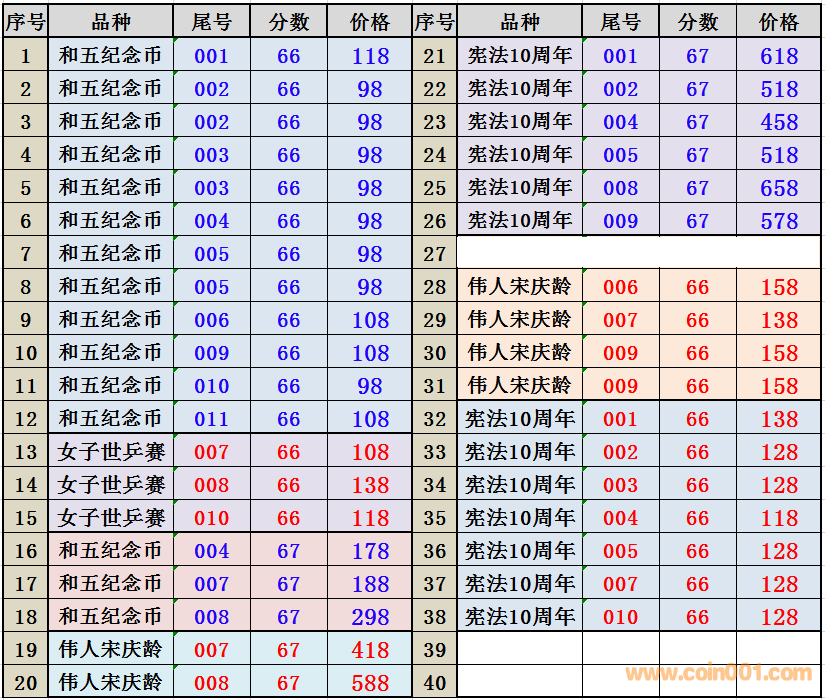Select price 418 for 伟人宋庆龄
The image size is (825, 700).
370,650
